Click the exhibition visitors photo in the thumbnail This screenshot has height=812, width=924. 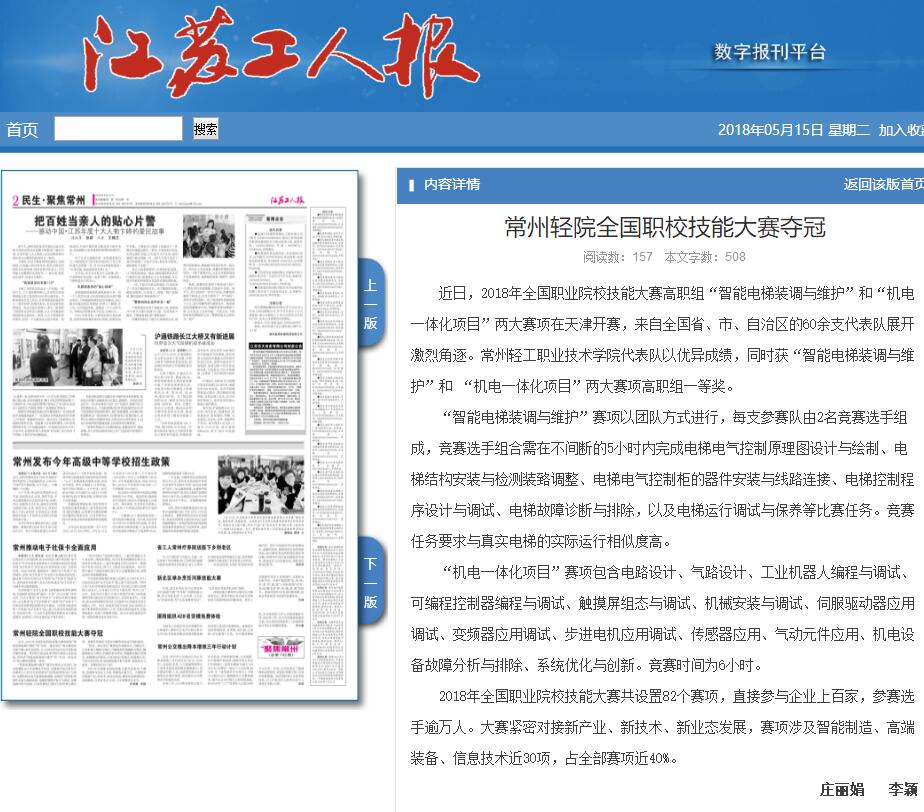point(68,357)
